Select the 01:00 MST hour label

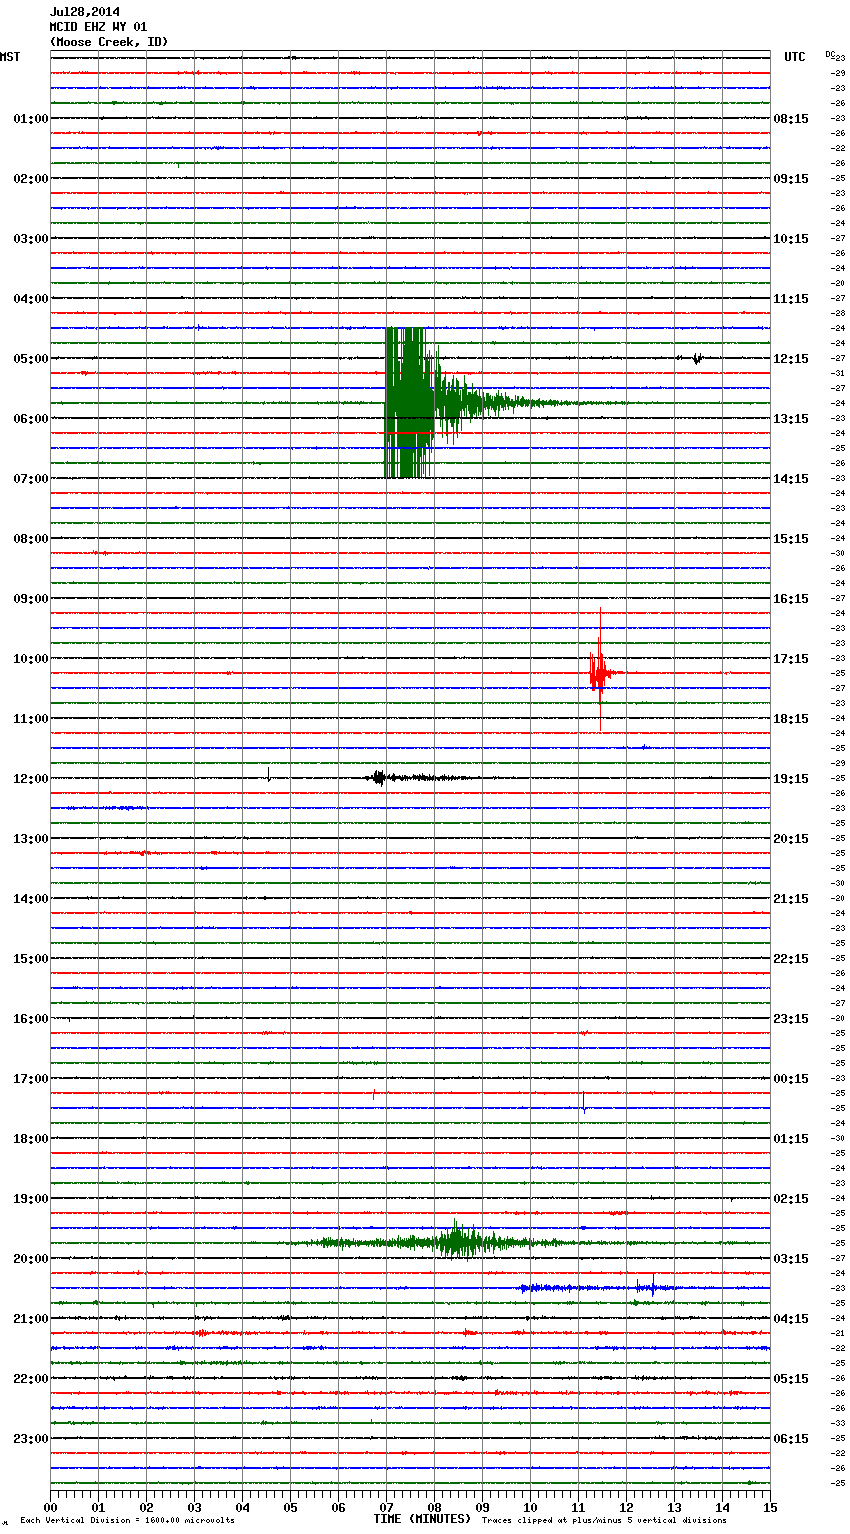pos(31,119)
